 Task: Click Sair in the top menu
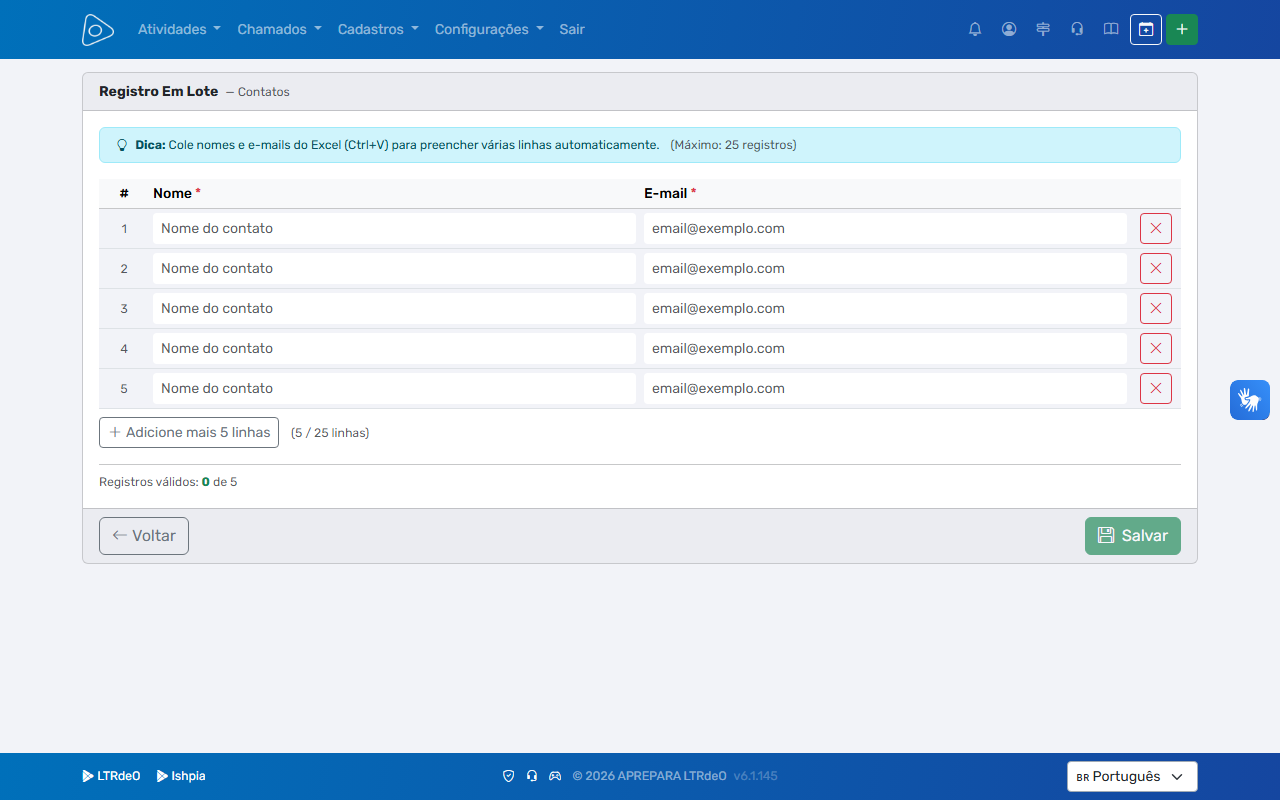572,29
